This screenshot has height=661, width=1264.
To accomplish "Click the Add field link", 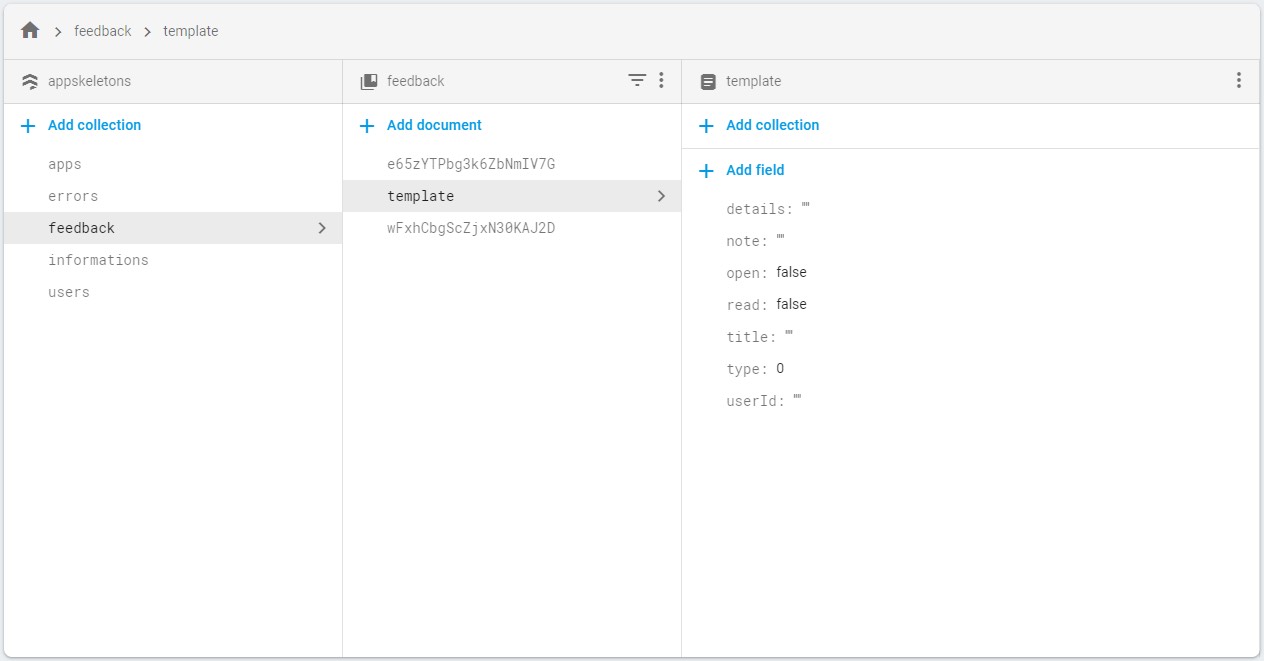I will coord(754,170).
